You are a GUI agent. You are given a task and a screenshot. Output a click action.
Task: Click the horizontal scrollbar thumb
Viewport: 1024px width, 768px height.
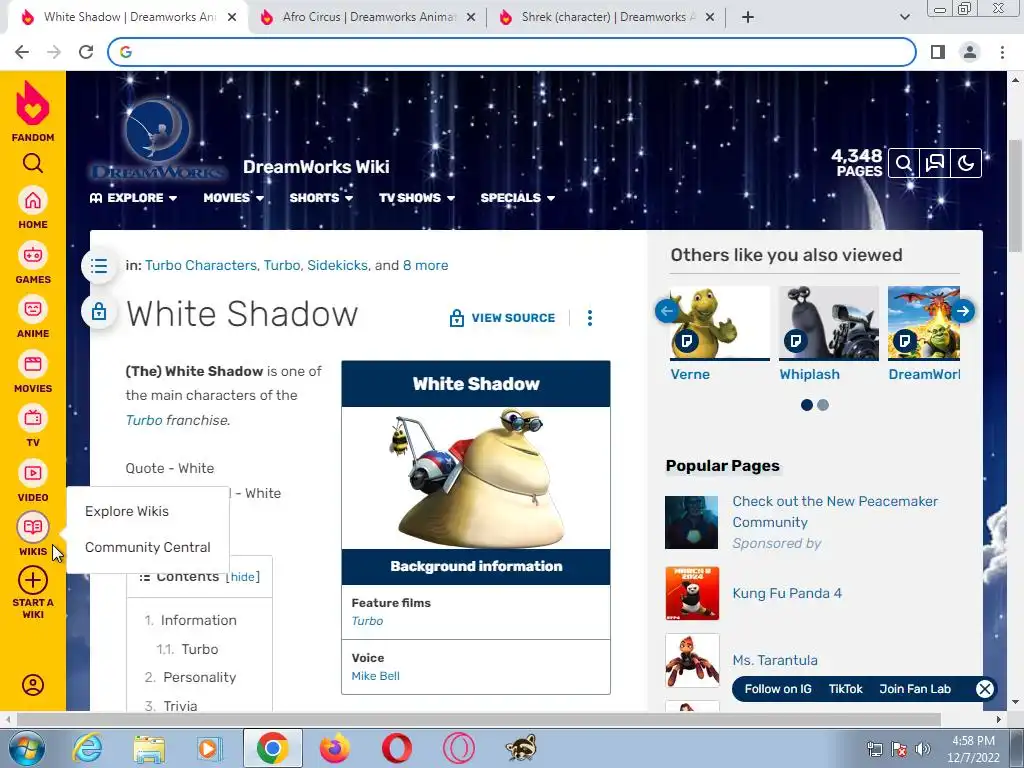(479, 720)
